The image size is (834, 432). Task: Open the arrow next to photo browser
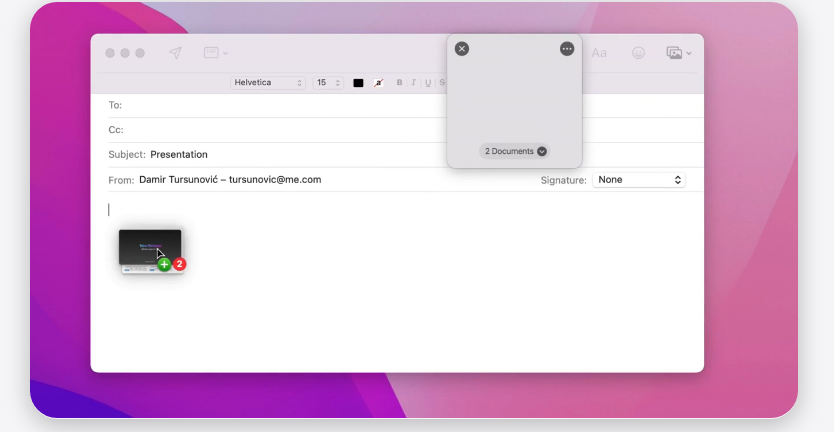pos(689,53)
